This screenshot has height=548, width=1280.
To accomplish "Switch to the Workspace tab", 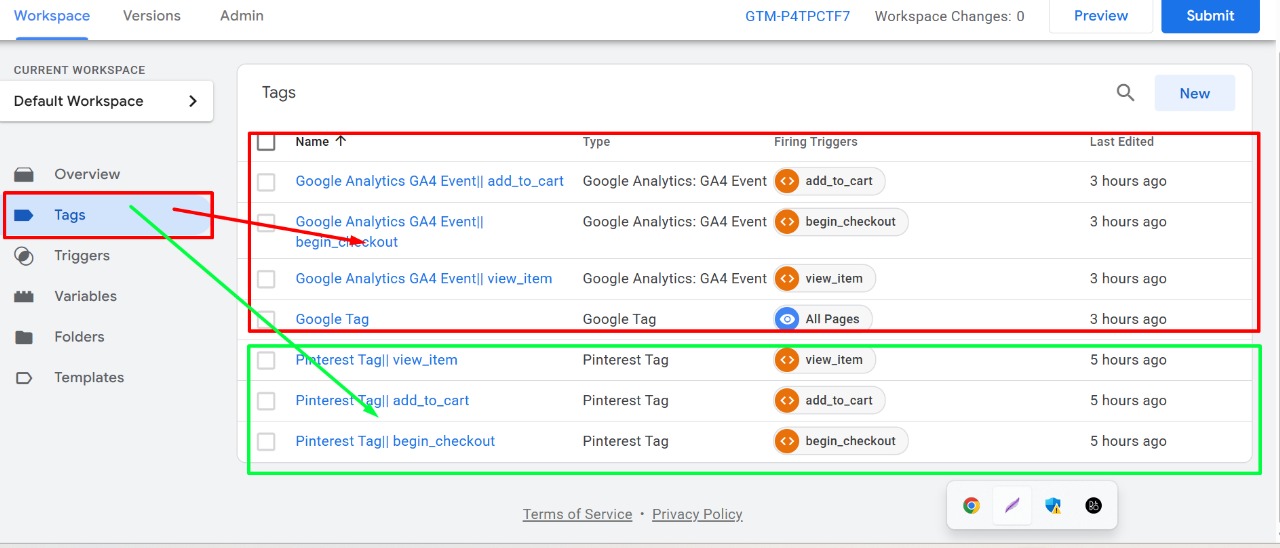I will coord(52,16).
